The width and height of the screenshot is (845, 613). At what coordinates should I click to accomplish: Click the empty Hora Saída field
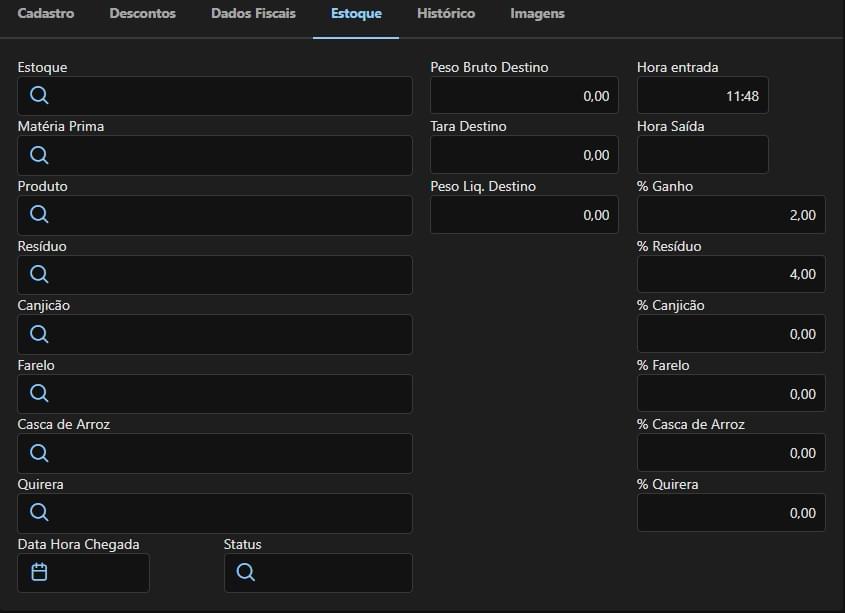point(702,155)
